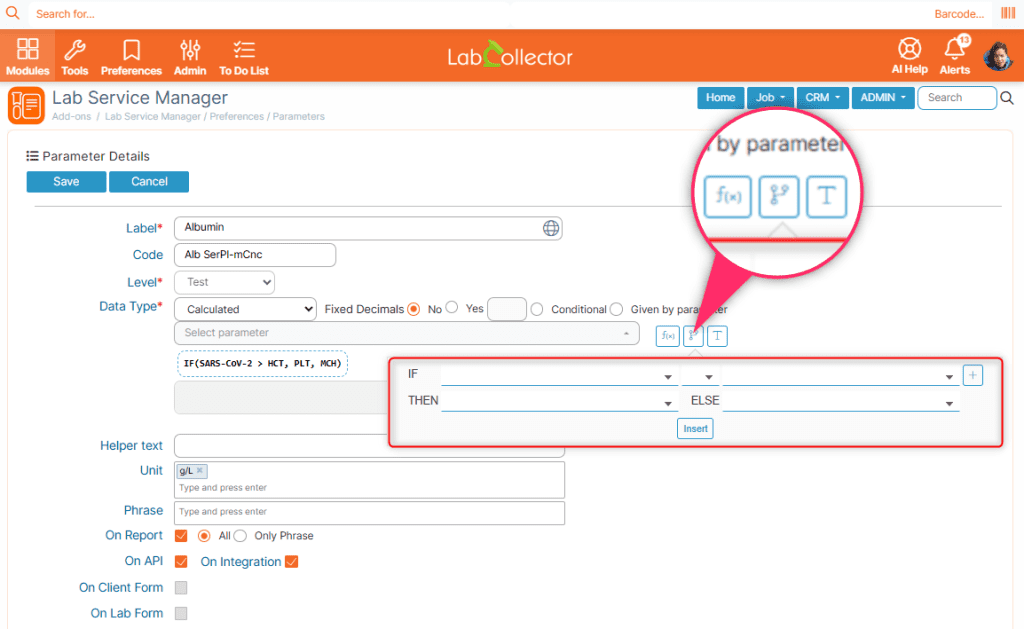
Task: Enable the On Client Form checkbox
Action: (181, 588)
